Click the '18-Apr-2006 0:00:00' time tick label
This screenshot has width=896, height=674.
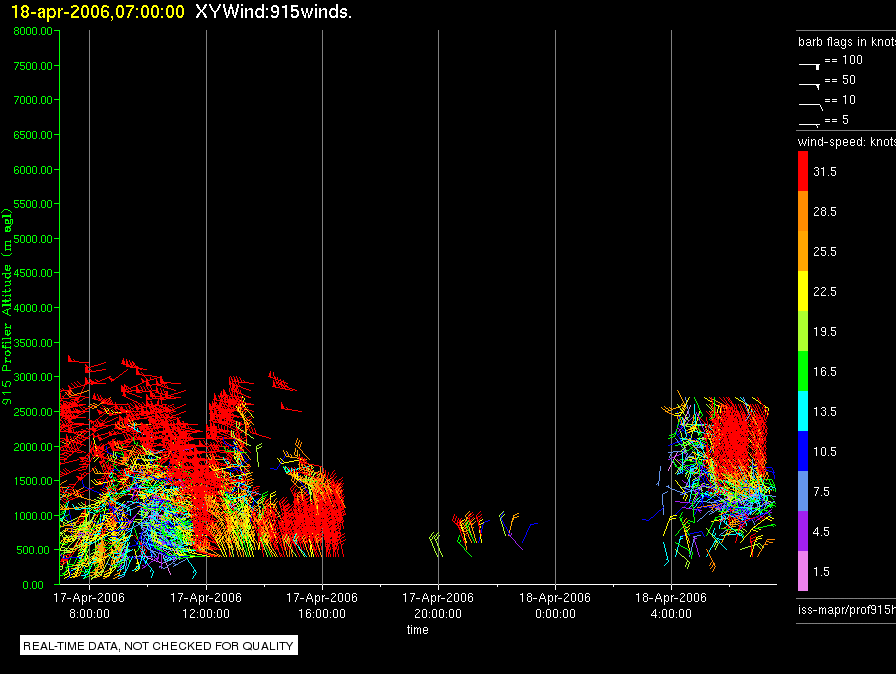[555, 605]
